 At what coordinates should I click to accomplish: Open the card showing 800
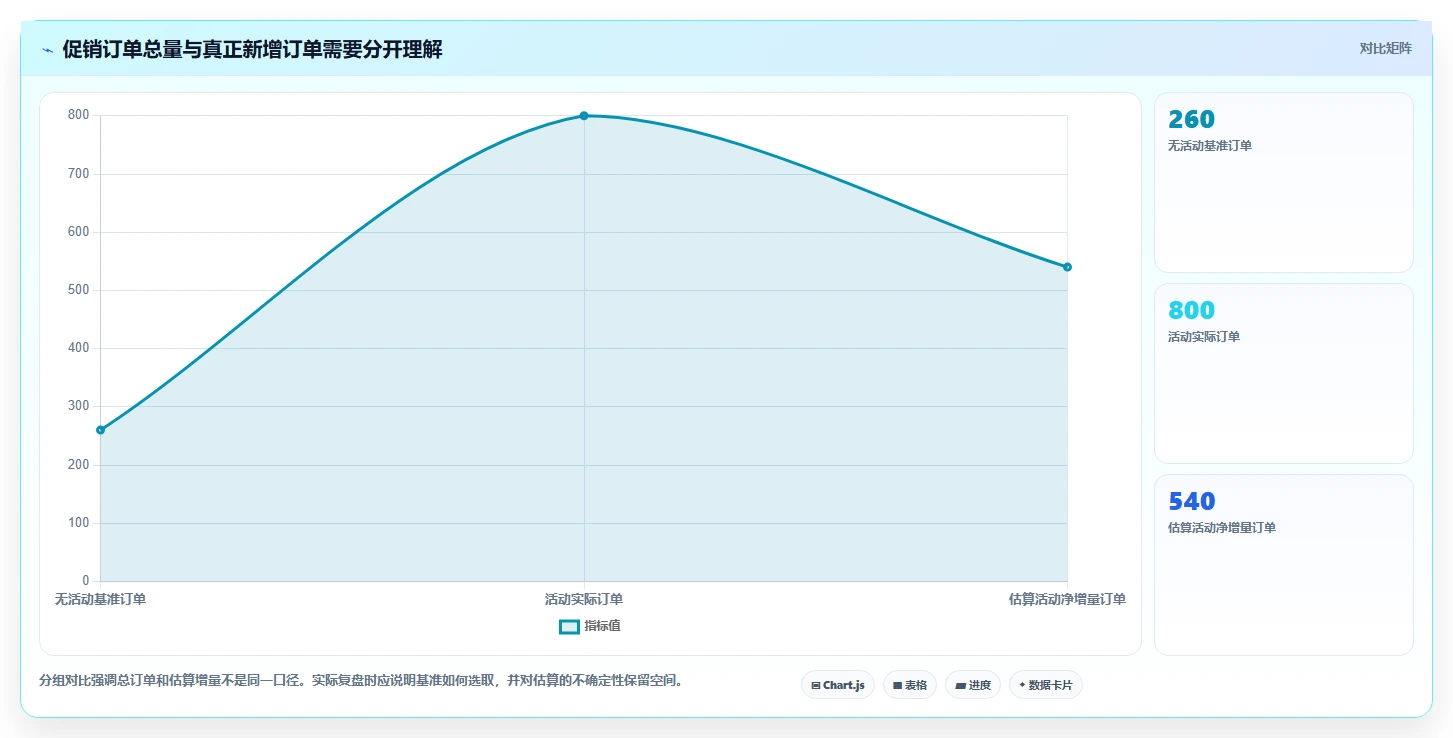point(1284,373)
